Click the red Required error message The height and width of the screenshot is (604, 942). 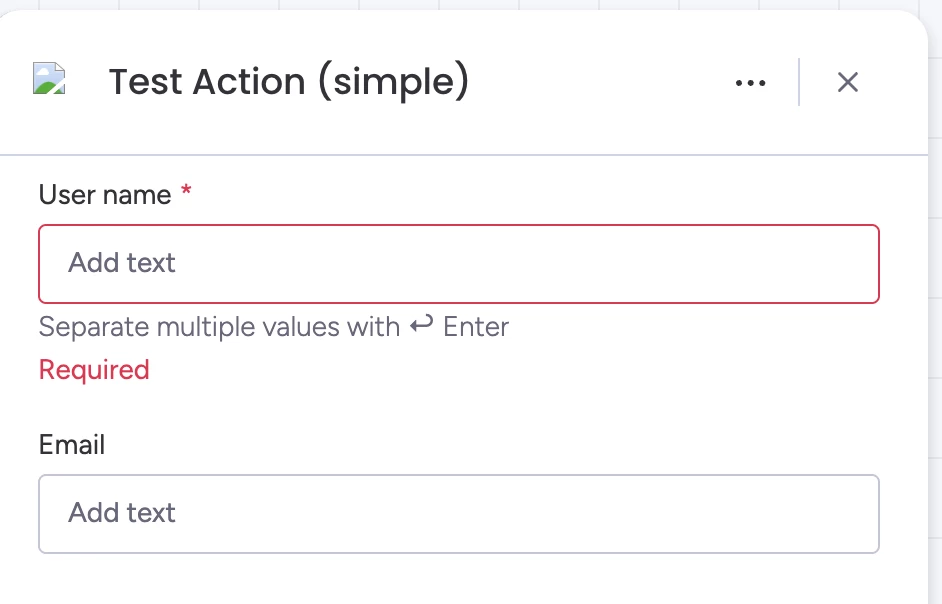click(x=94, y=370)
